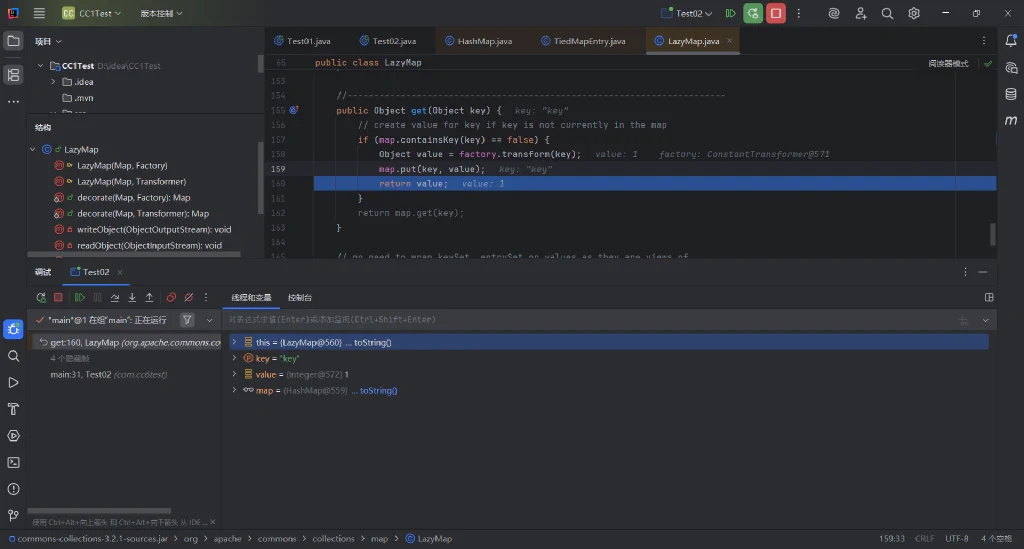Collapse LazyMap node in structure tree

point(33,149)
